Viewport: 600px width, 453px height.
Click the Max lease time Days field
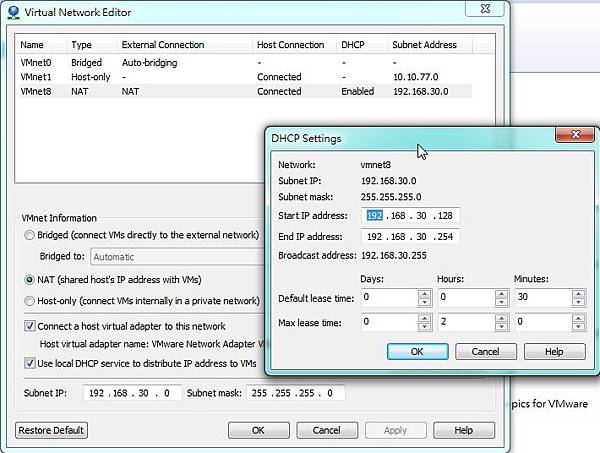tap(390, 322)
